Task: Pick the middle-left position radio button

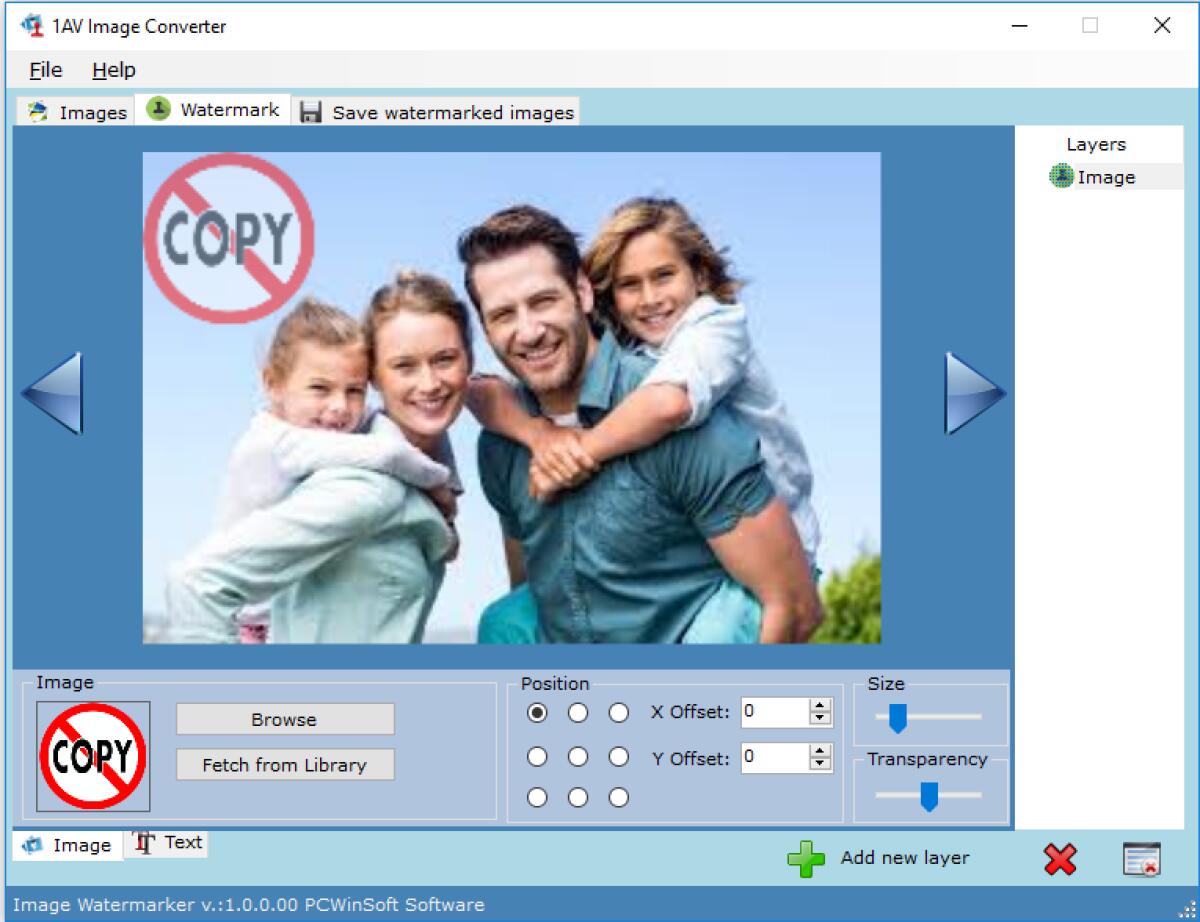Action: [537, 756]
